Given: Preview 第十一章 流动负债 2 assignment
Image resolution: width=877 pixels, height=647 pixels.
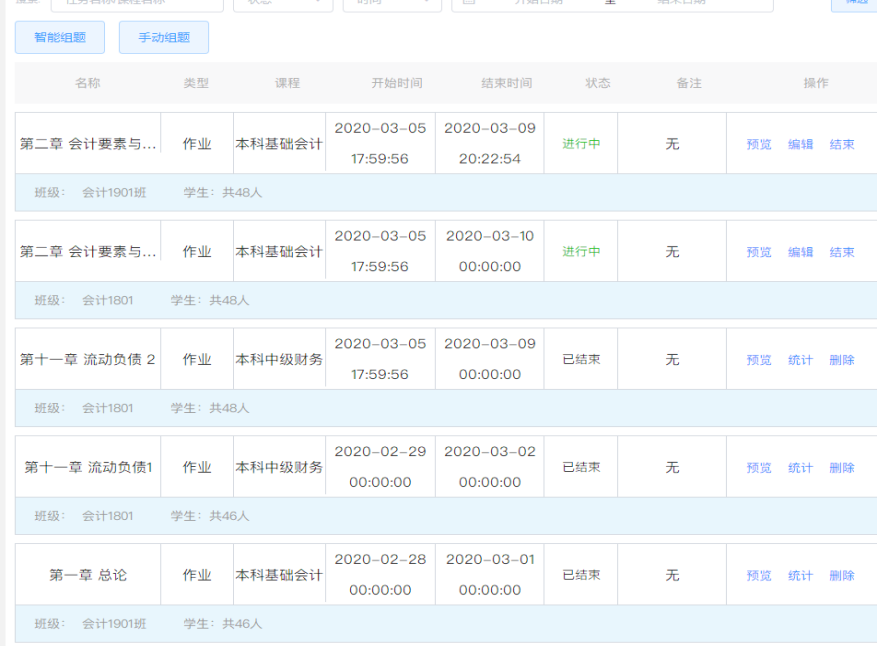Looking at the screenshot, I should click(759, 360).
